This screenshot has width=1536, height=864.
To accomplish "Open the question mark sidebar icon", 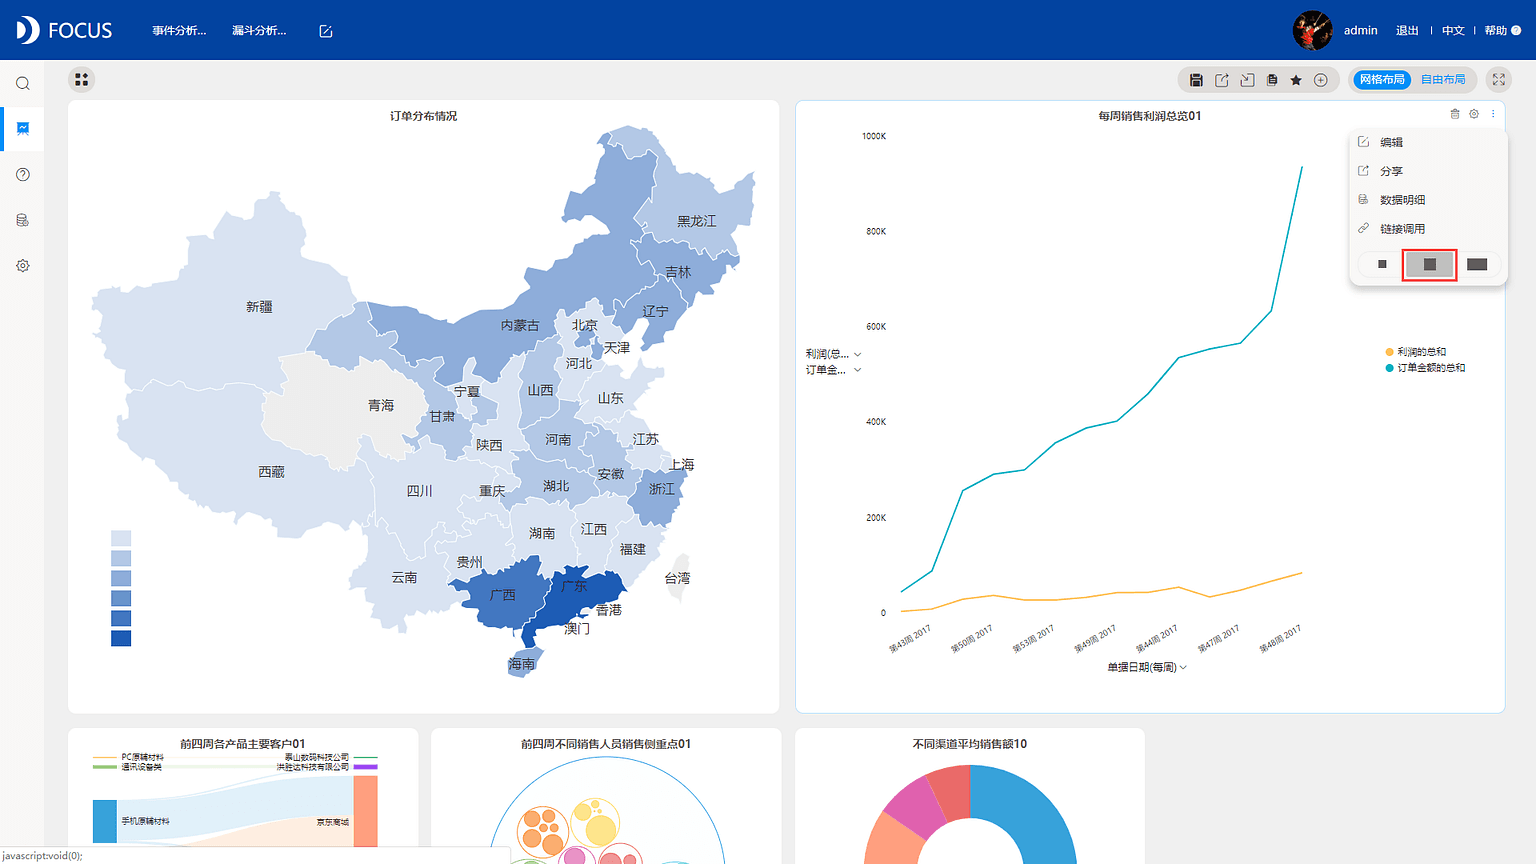I will (23, 174).
